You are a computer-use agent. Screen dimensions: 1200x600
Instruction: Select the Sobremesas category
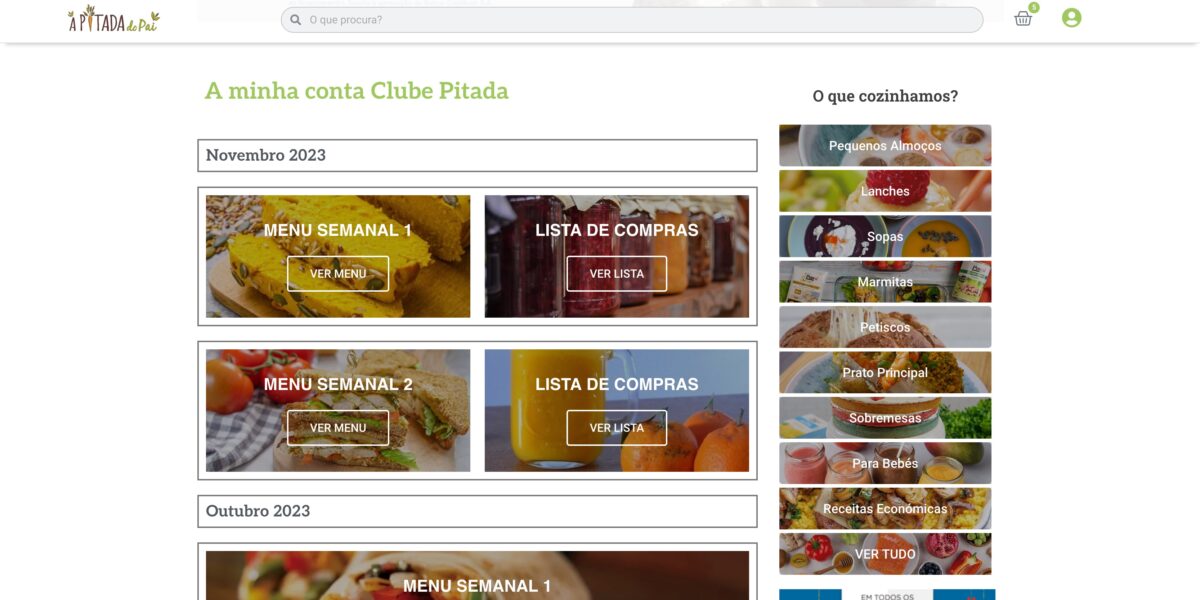point(885,418)
